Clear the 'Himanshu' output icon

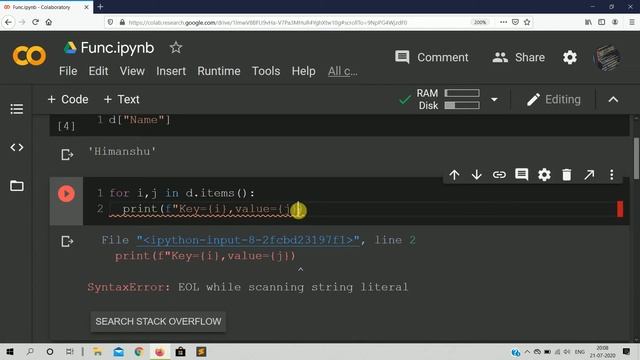(x=67, y=155)
